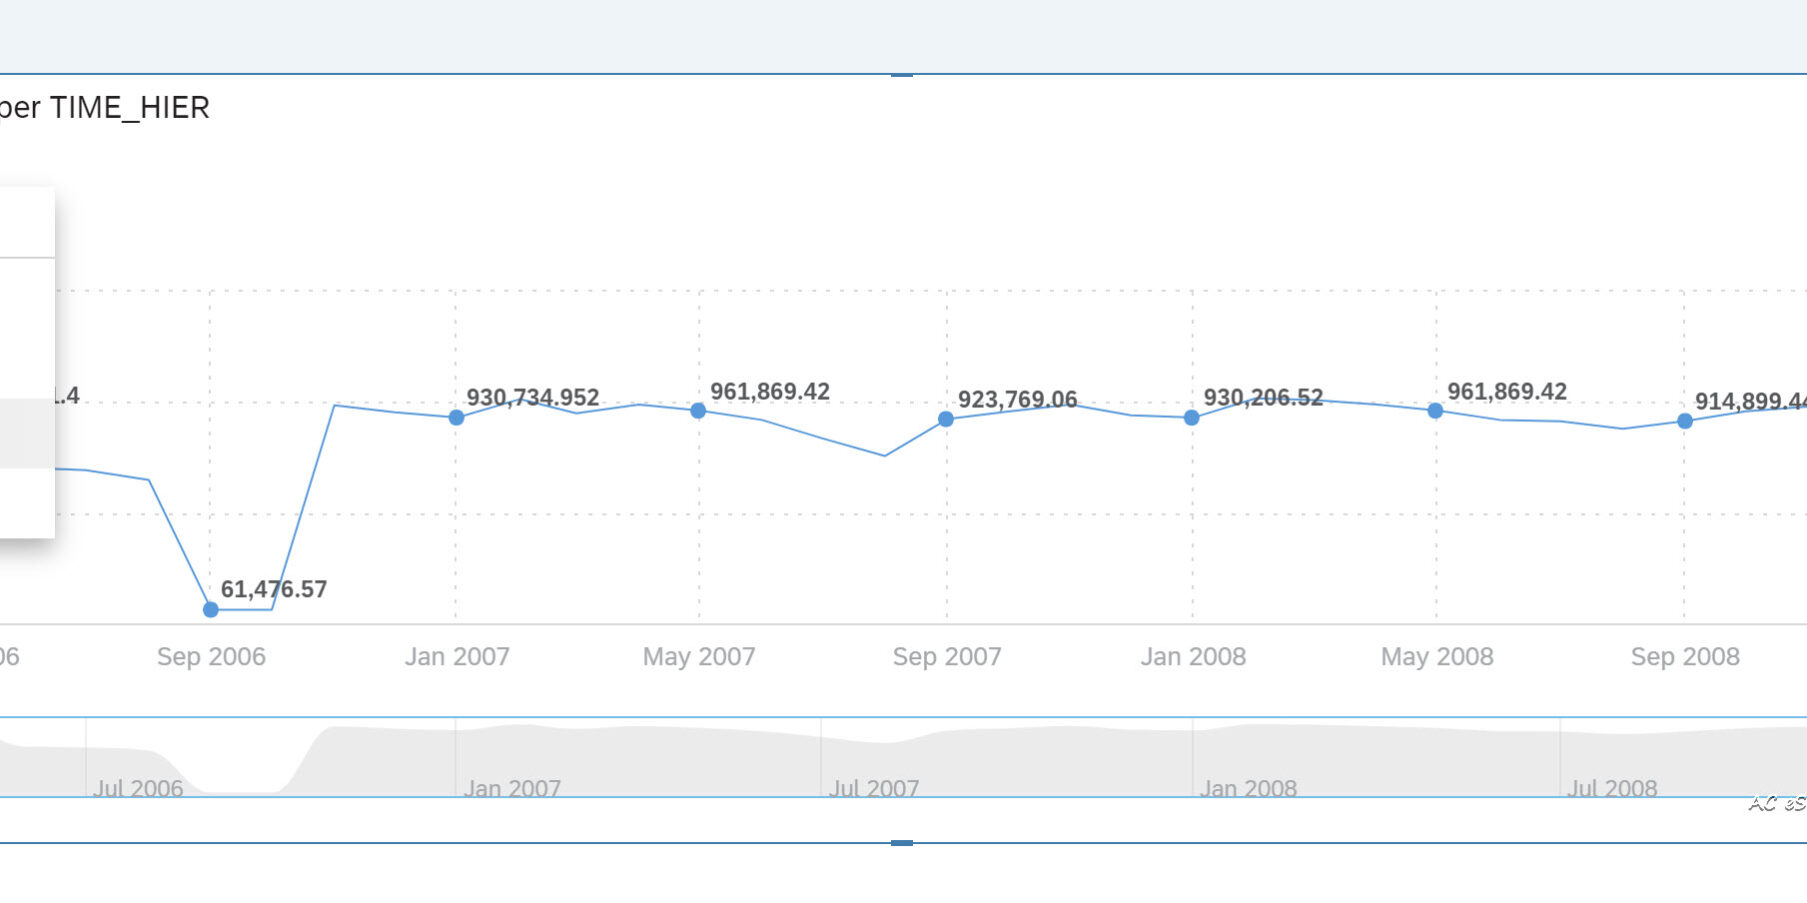This screenshot has width=1807, height=903.
Task: Click the Sep 2006 x-axis label
Action: pos(211,657)
